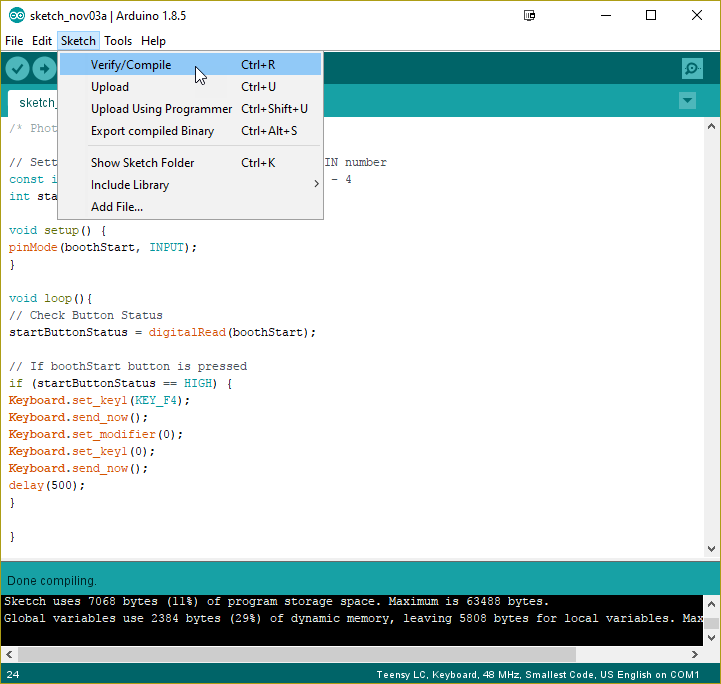Click the 'void loop(){' code line
Viewport: 721px width, 684px height.
pyautogui.click(x=51, y=298)
